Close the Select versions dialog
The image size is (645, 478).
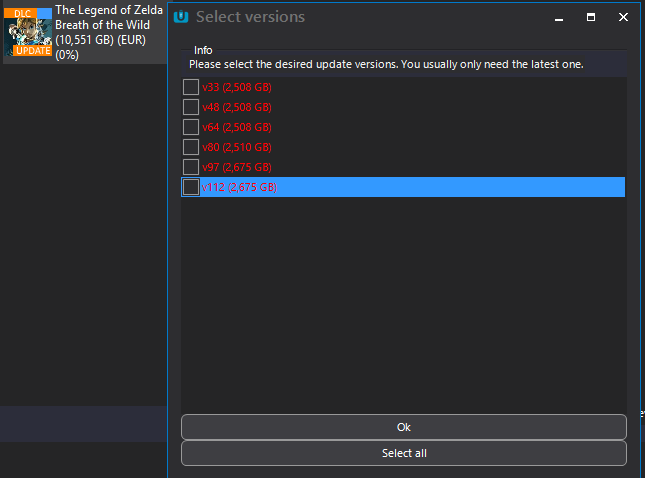pos(623,17)
